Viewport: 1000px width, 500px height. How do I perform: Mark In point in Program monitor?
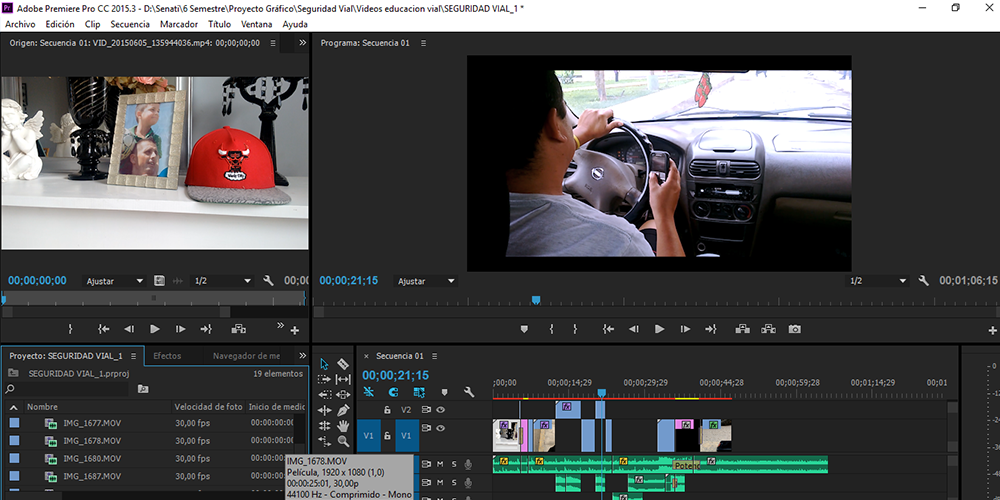[x=551, y=329]
